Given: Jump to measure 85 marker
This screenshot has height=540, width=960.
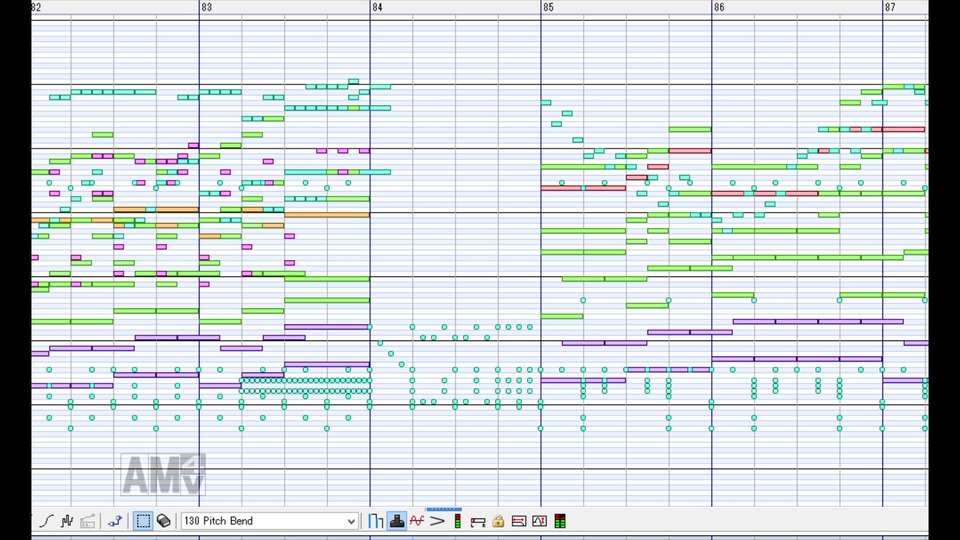Looking at the screenshot, I should point(548,7).
